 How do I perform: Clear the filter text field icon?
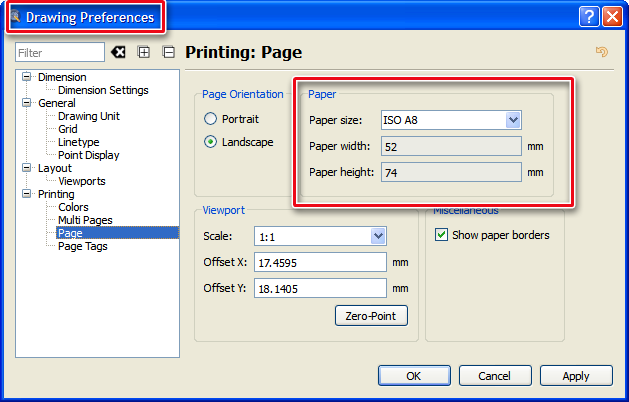click(118, 52)
